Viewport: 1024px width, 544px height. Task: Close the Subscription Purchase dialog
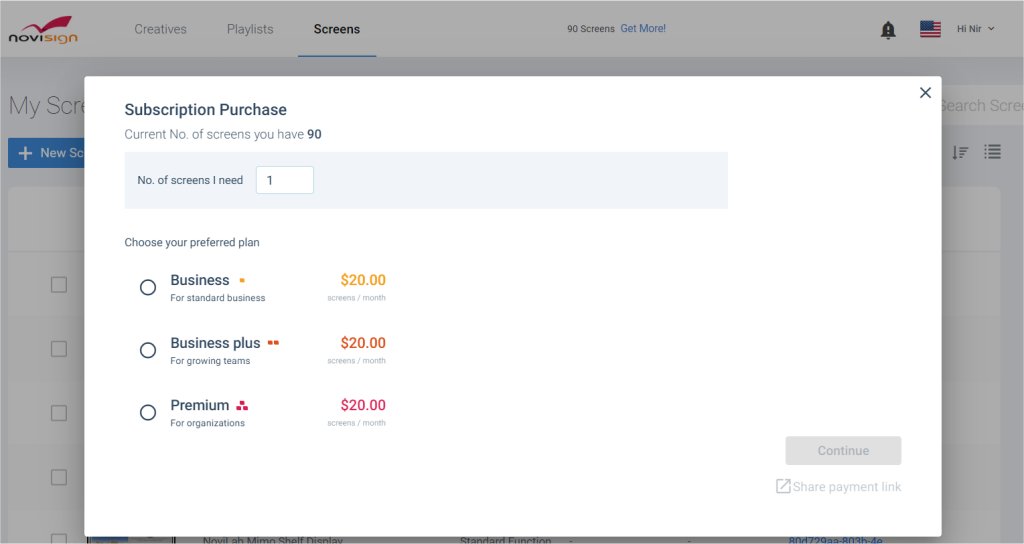click(925, 93)
